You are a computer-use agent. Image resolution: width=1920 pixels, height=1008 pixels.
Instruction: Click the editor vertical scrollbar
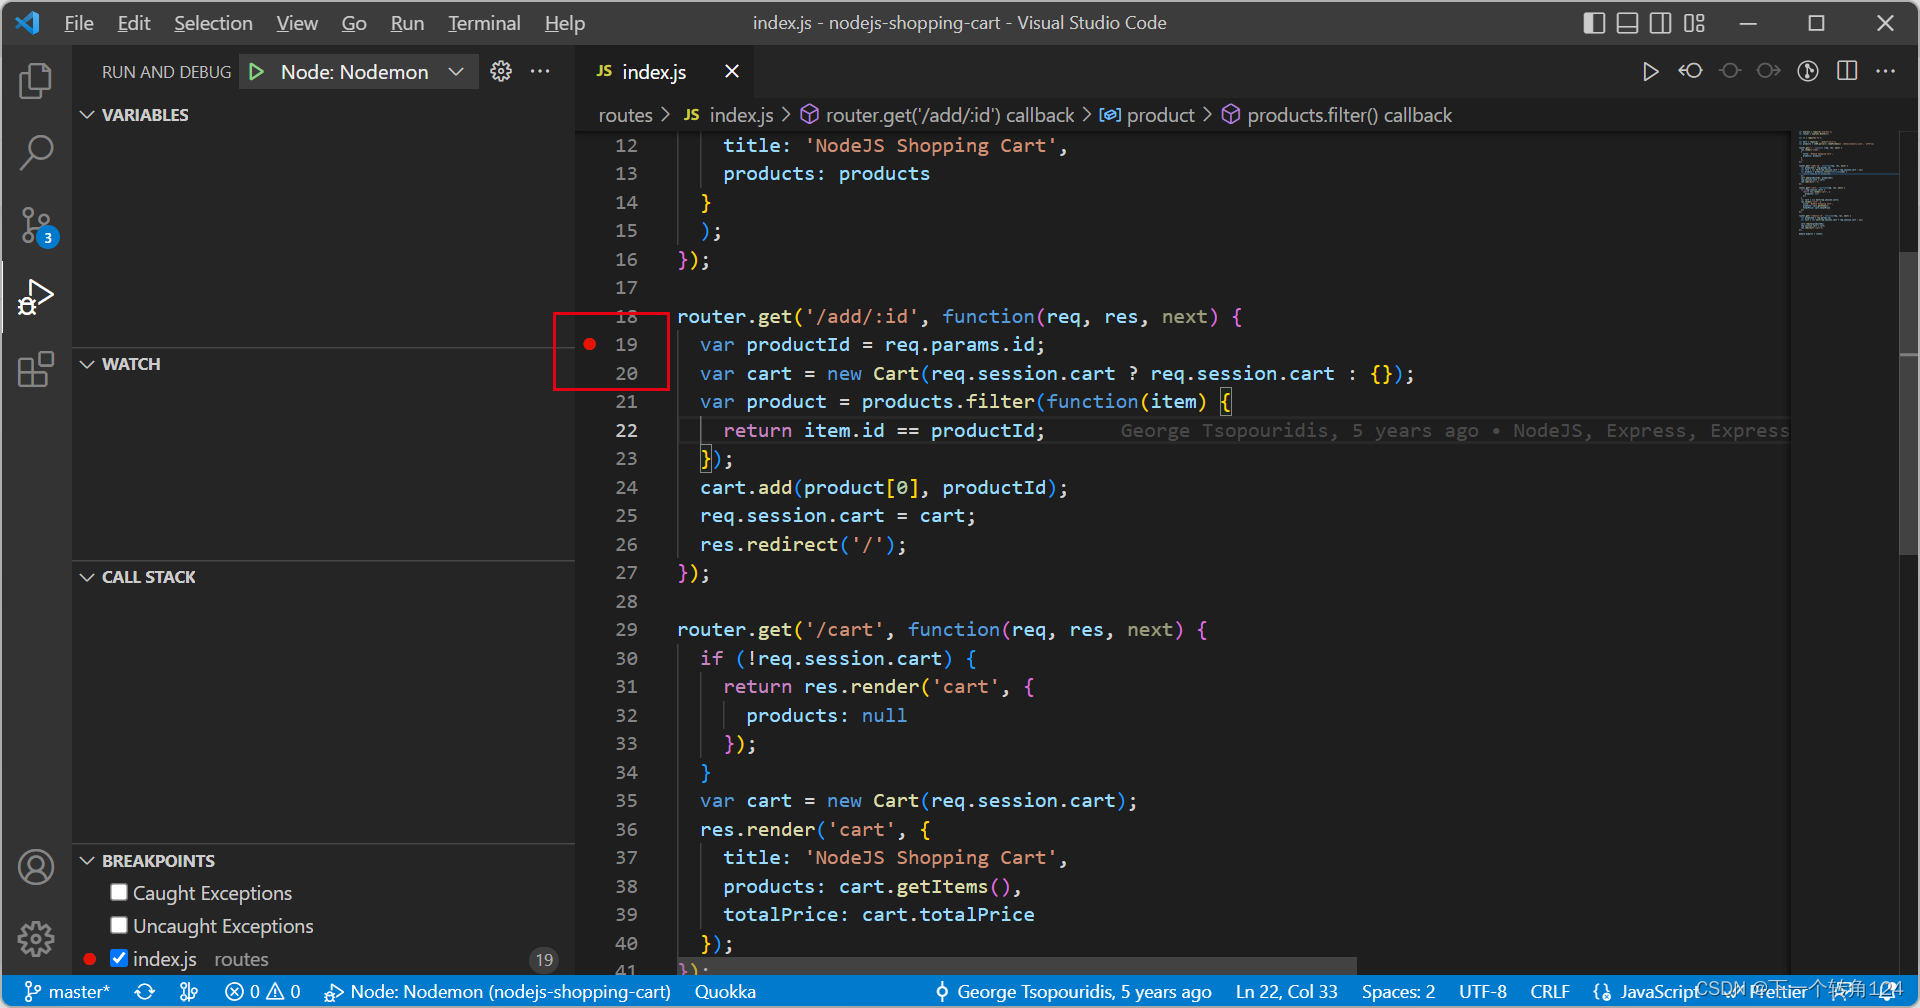(x=1908, y=404)
